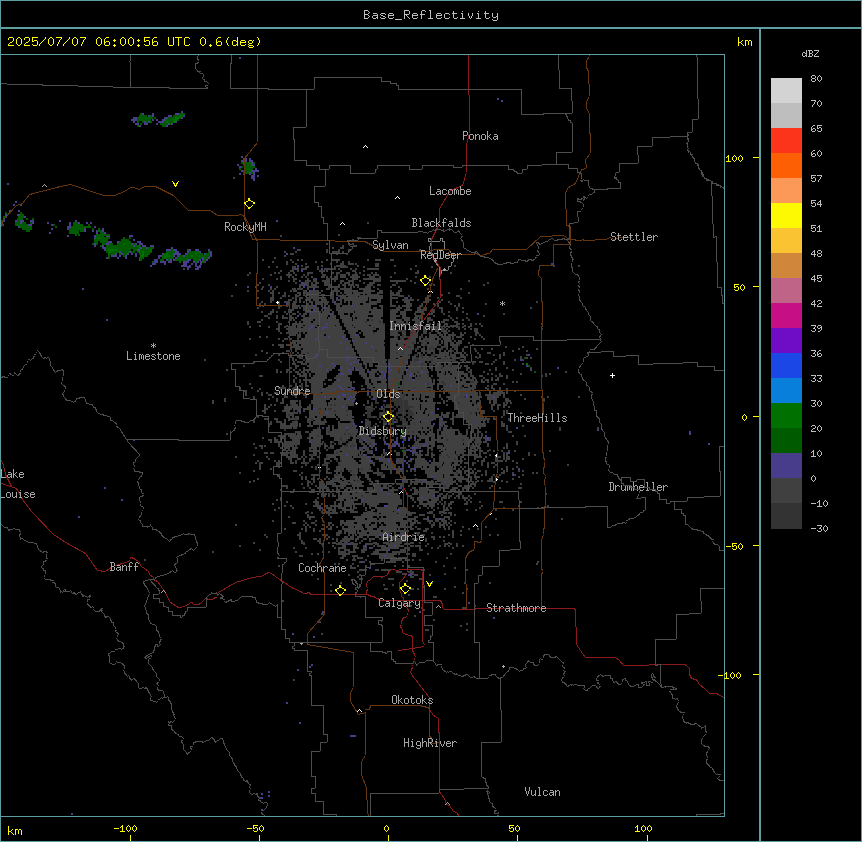Click the yellow diamond marker below RedDeer
The image size is (862, 842).
coord(426,281)
